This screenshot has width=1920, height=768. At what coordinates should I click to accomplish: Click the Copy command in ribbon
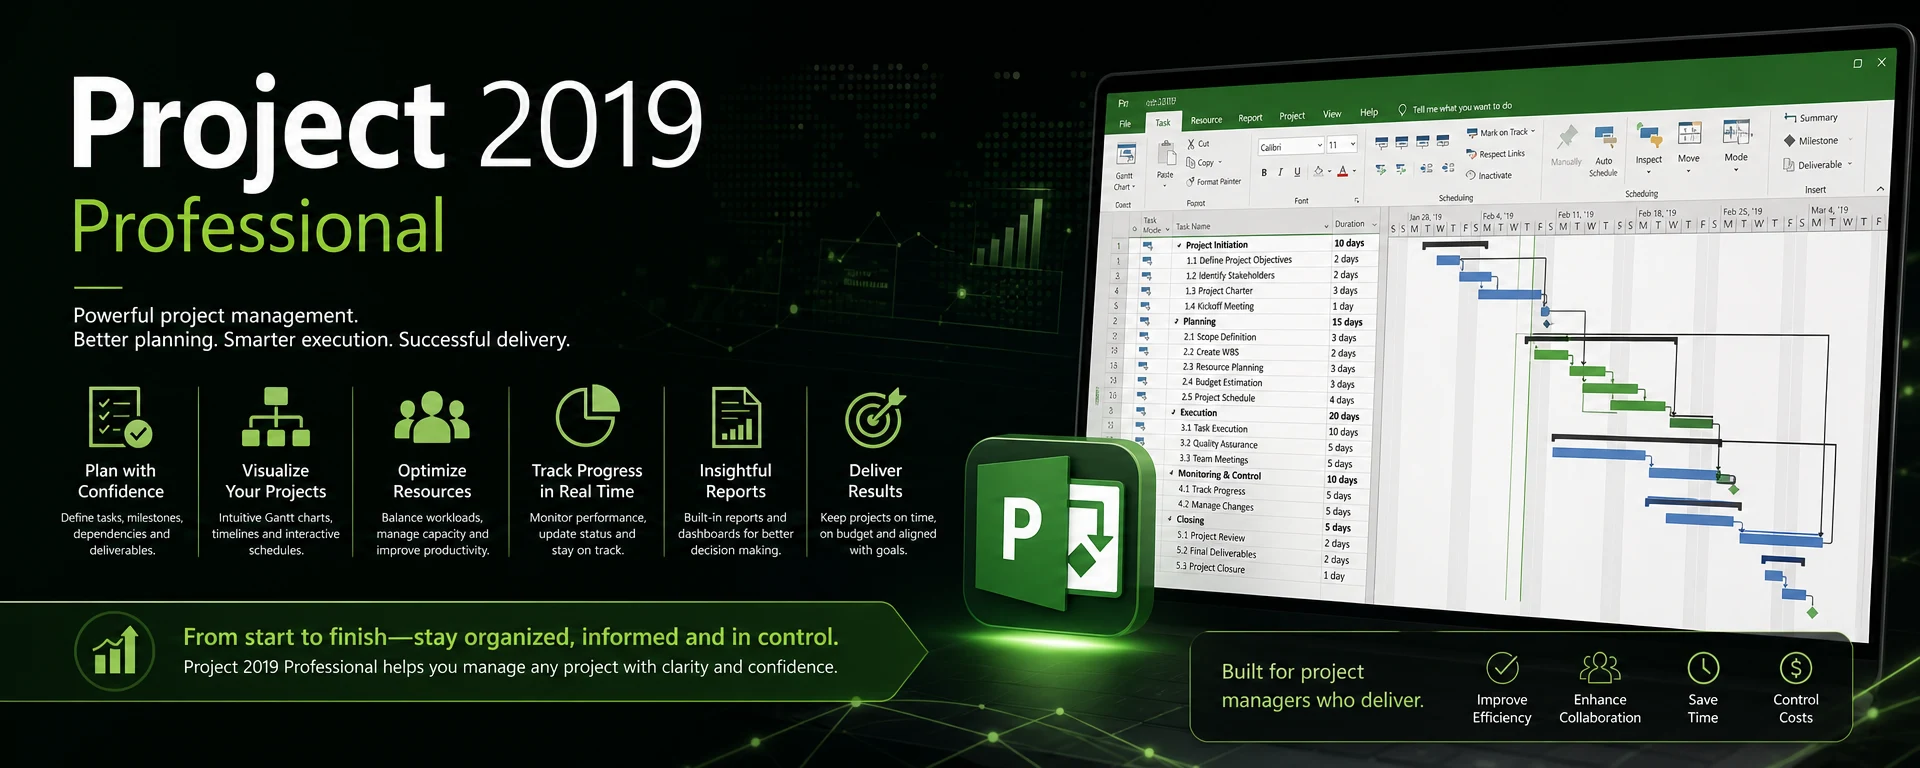[x=1203, y=163]
